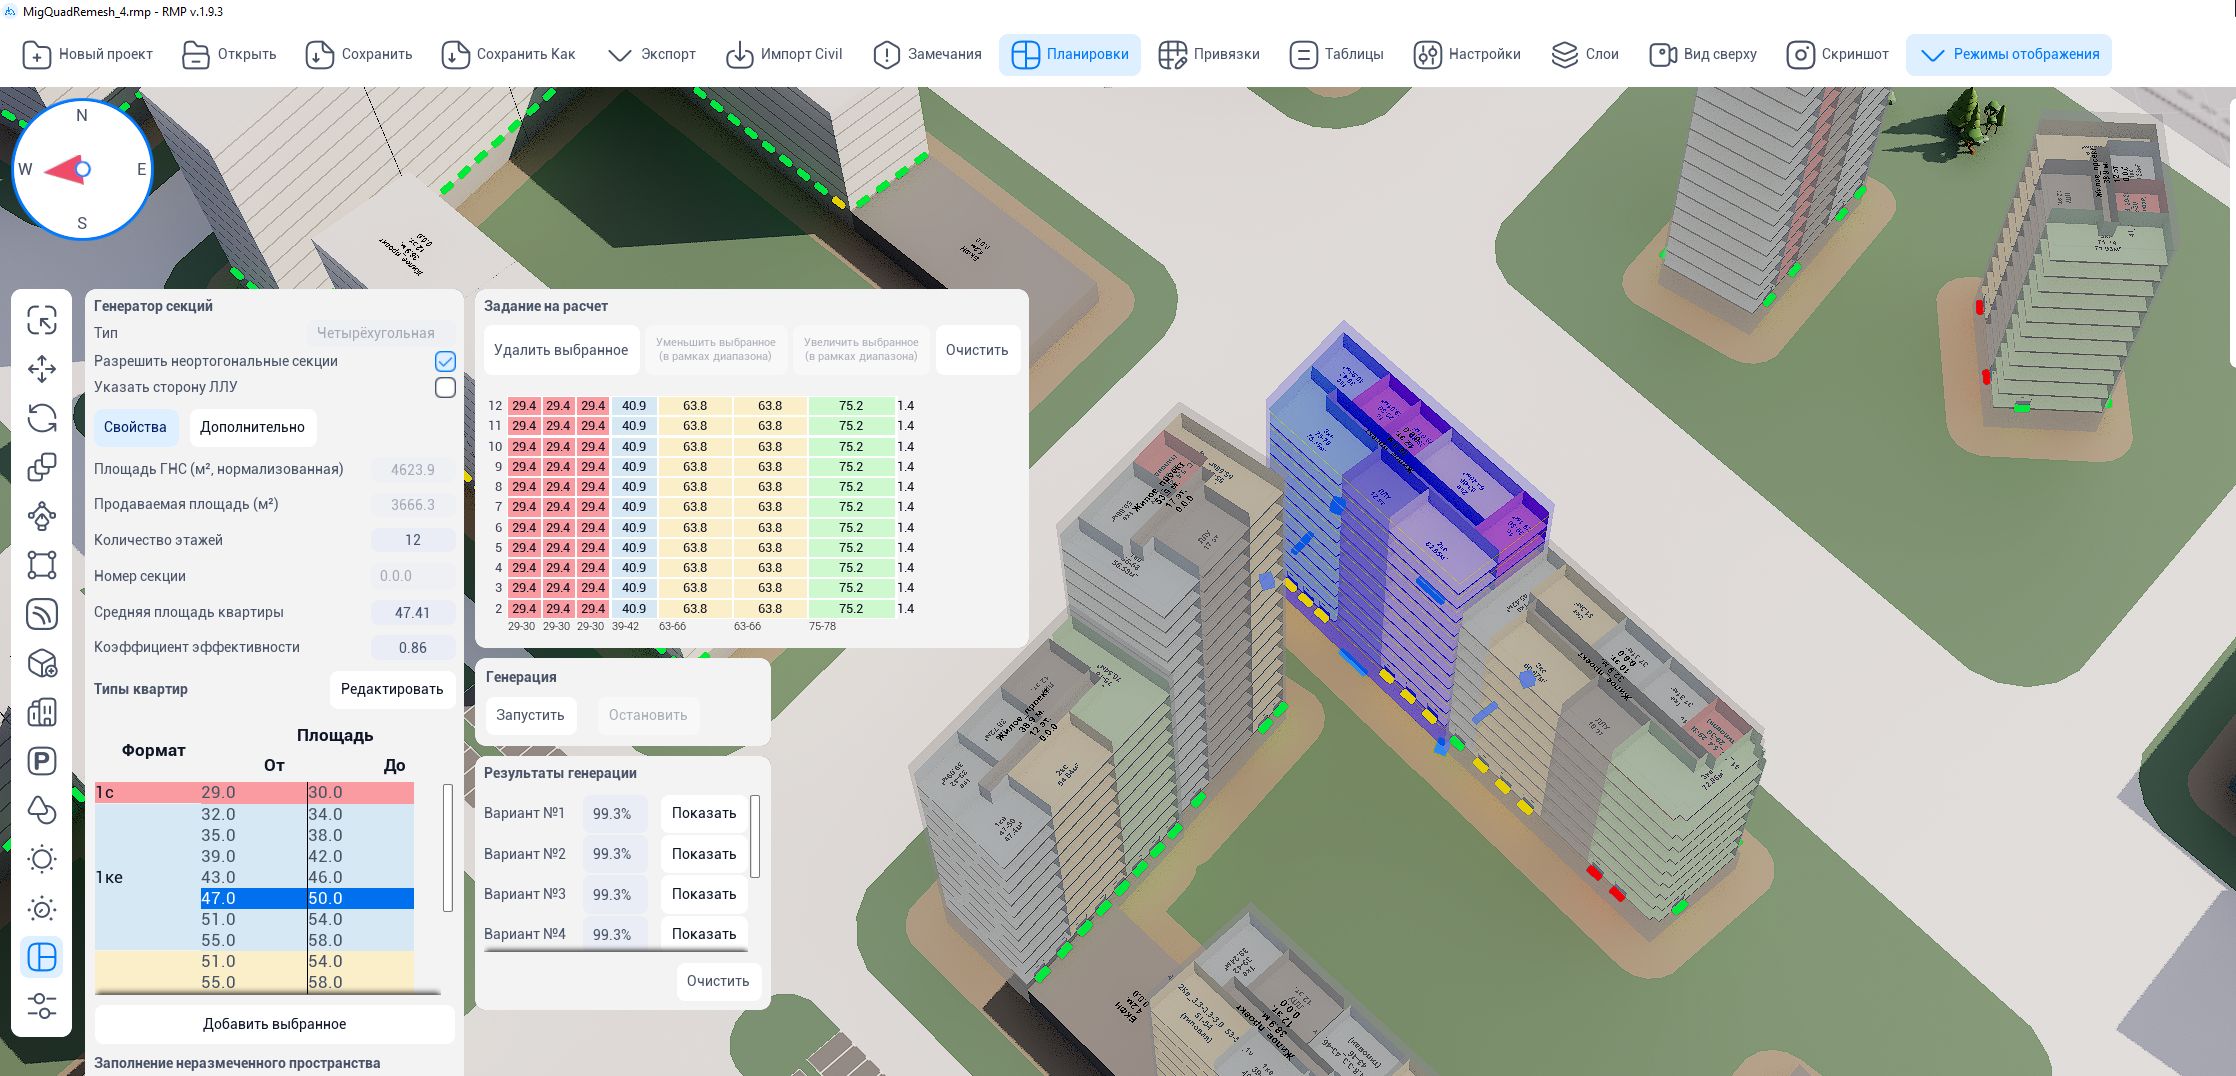Enable 'Указать сторону ЛЛУ' checkbox

click(445, 387)
